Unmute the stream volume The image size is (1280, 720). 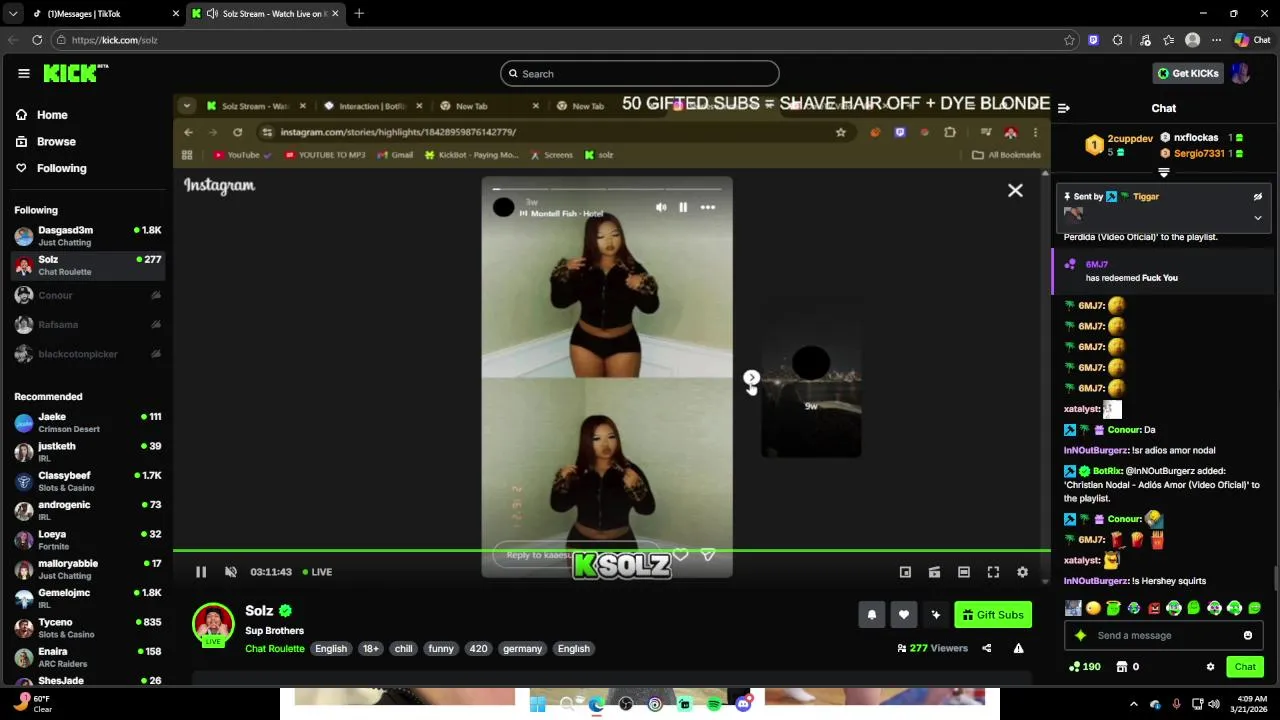(231, 572)
